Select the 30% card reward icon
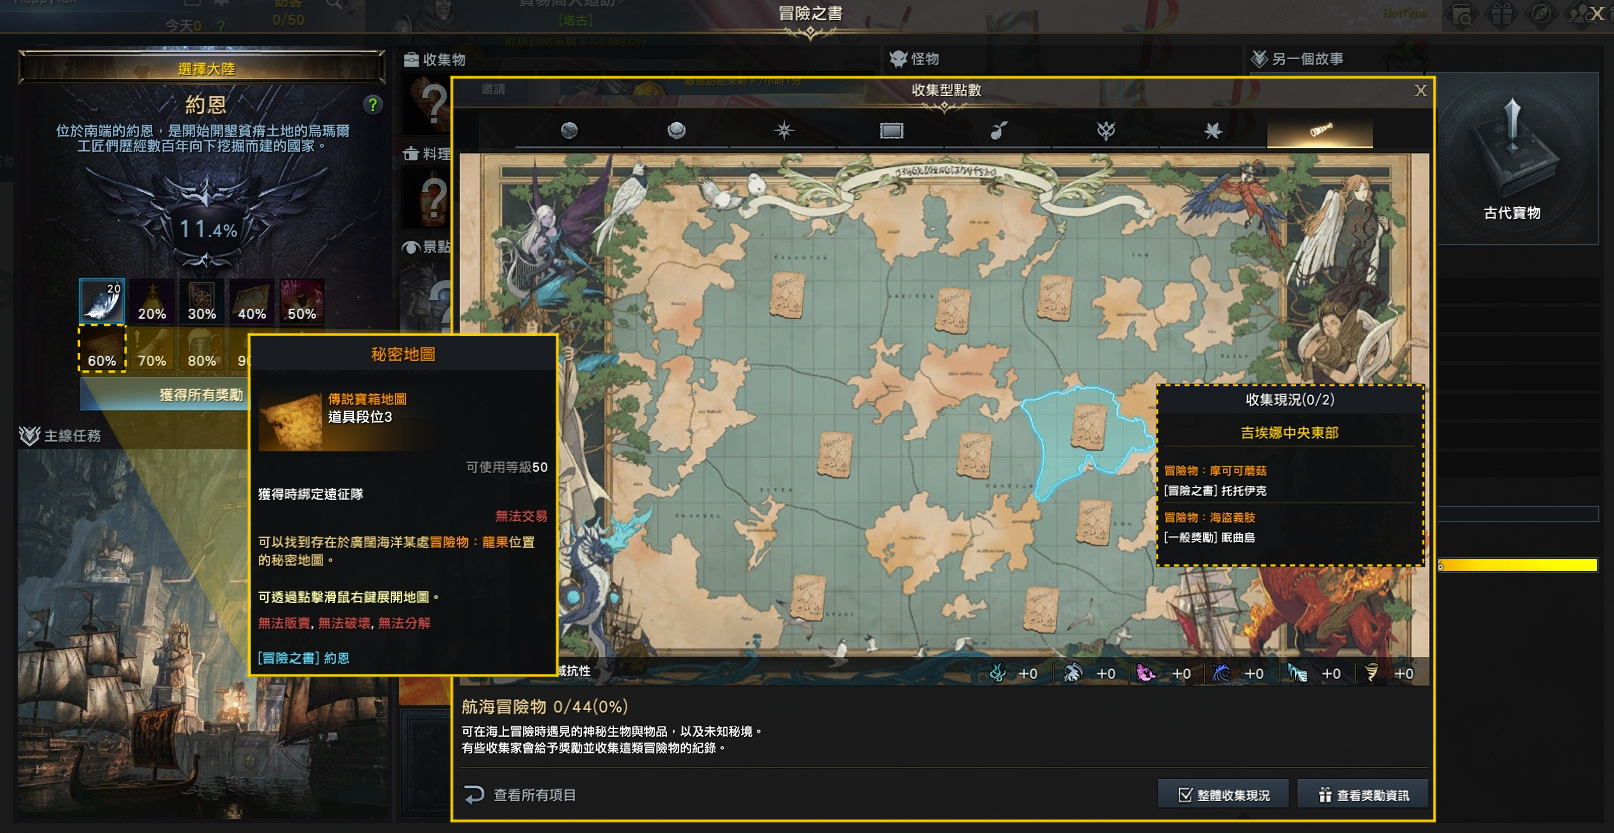1614x833 pixels. pyautogui.click(x=202, y=301)
